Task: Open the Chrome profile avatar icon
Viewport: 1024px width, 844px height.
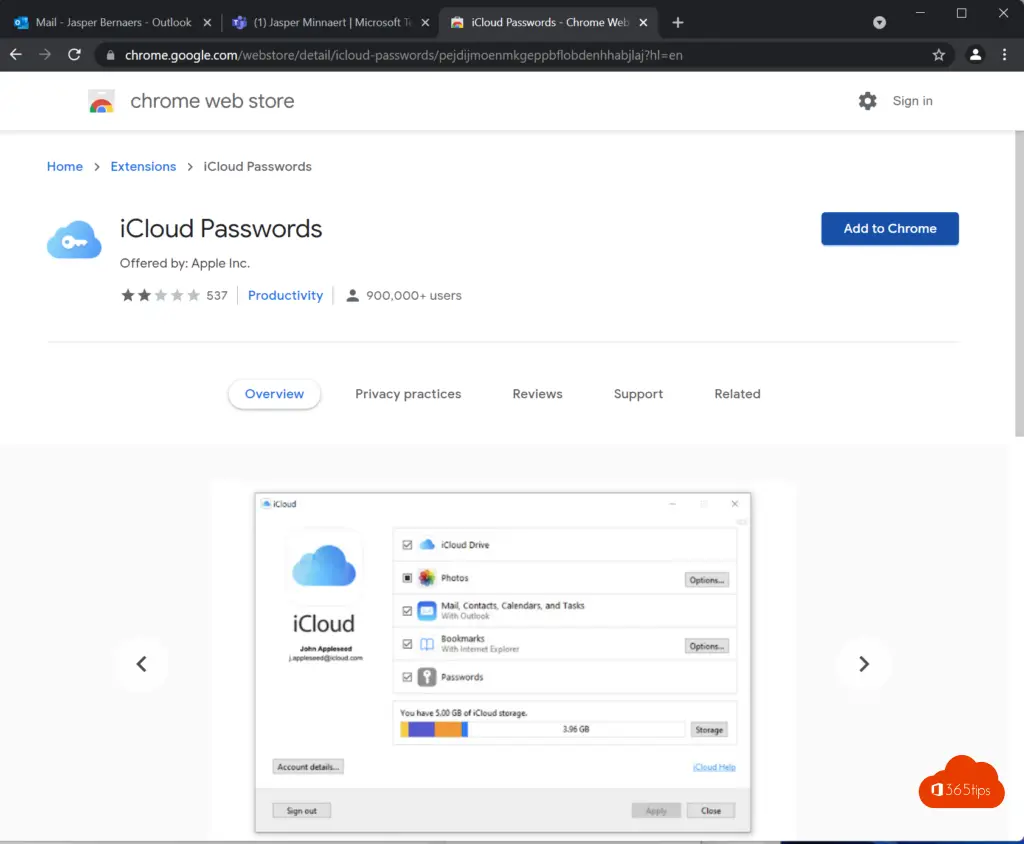Action: click(x=975, y=55)
